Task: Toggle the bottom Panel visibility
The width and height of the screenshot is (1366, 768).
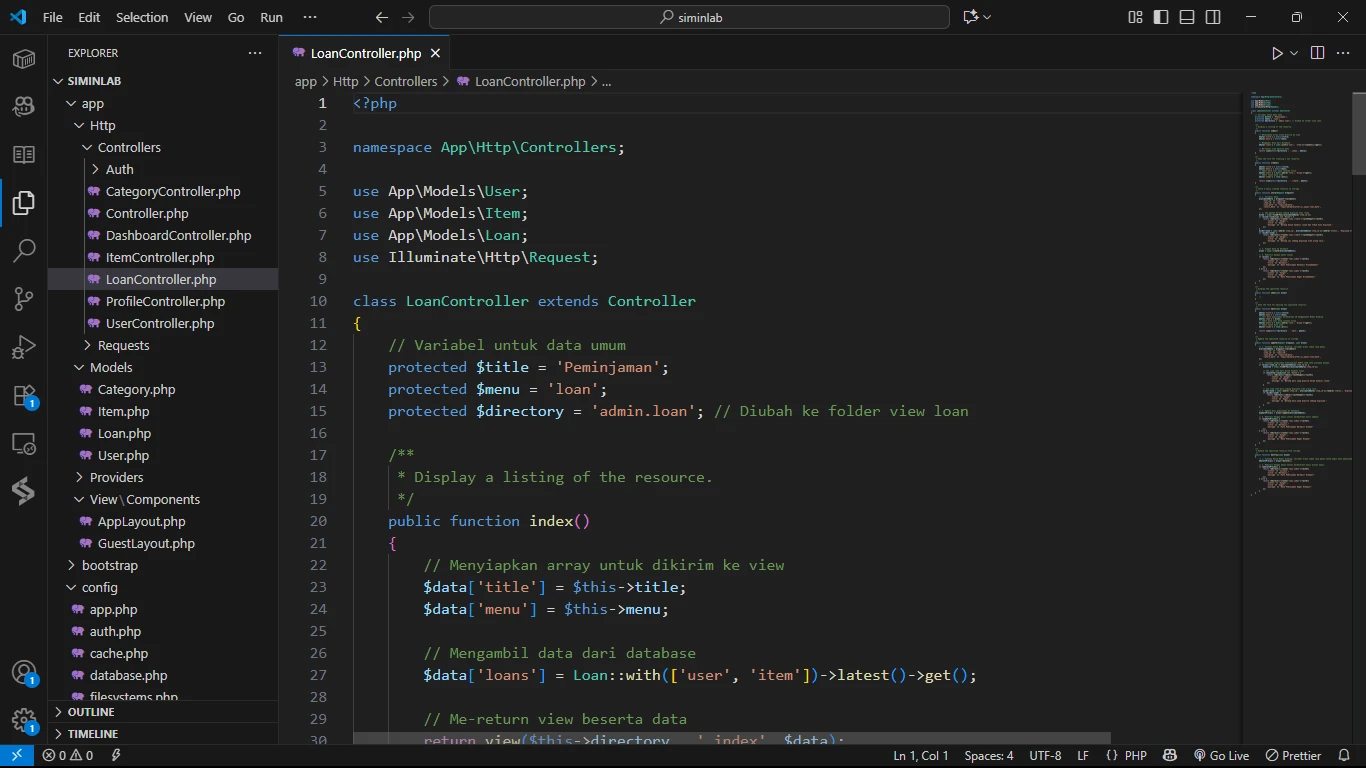Action: point(1187,17)
